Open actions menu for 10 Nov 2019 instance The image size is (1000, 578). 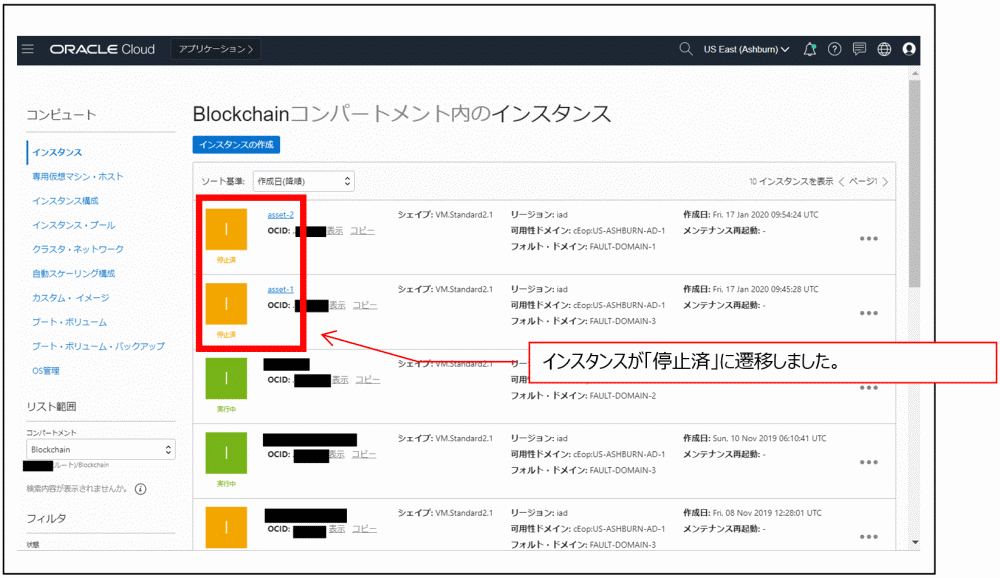pyautogui.click(x=869, y=463)
